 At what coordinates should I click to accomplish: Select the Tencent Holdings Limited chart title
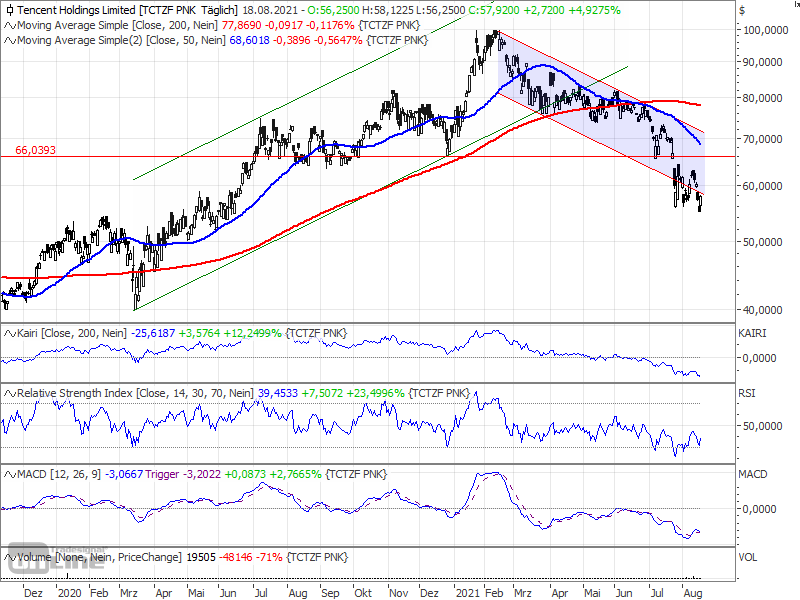(77, 10)
